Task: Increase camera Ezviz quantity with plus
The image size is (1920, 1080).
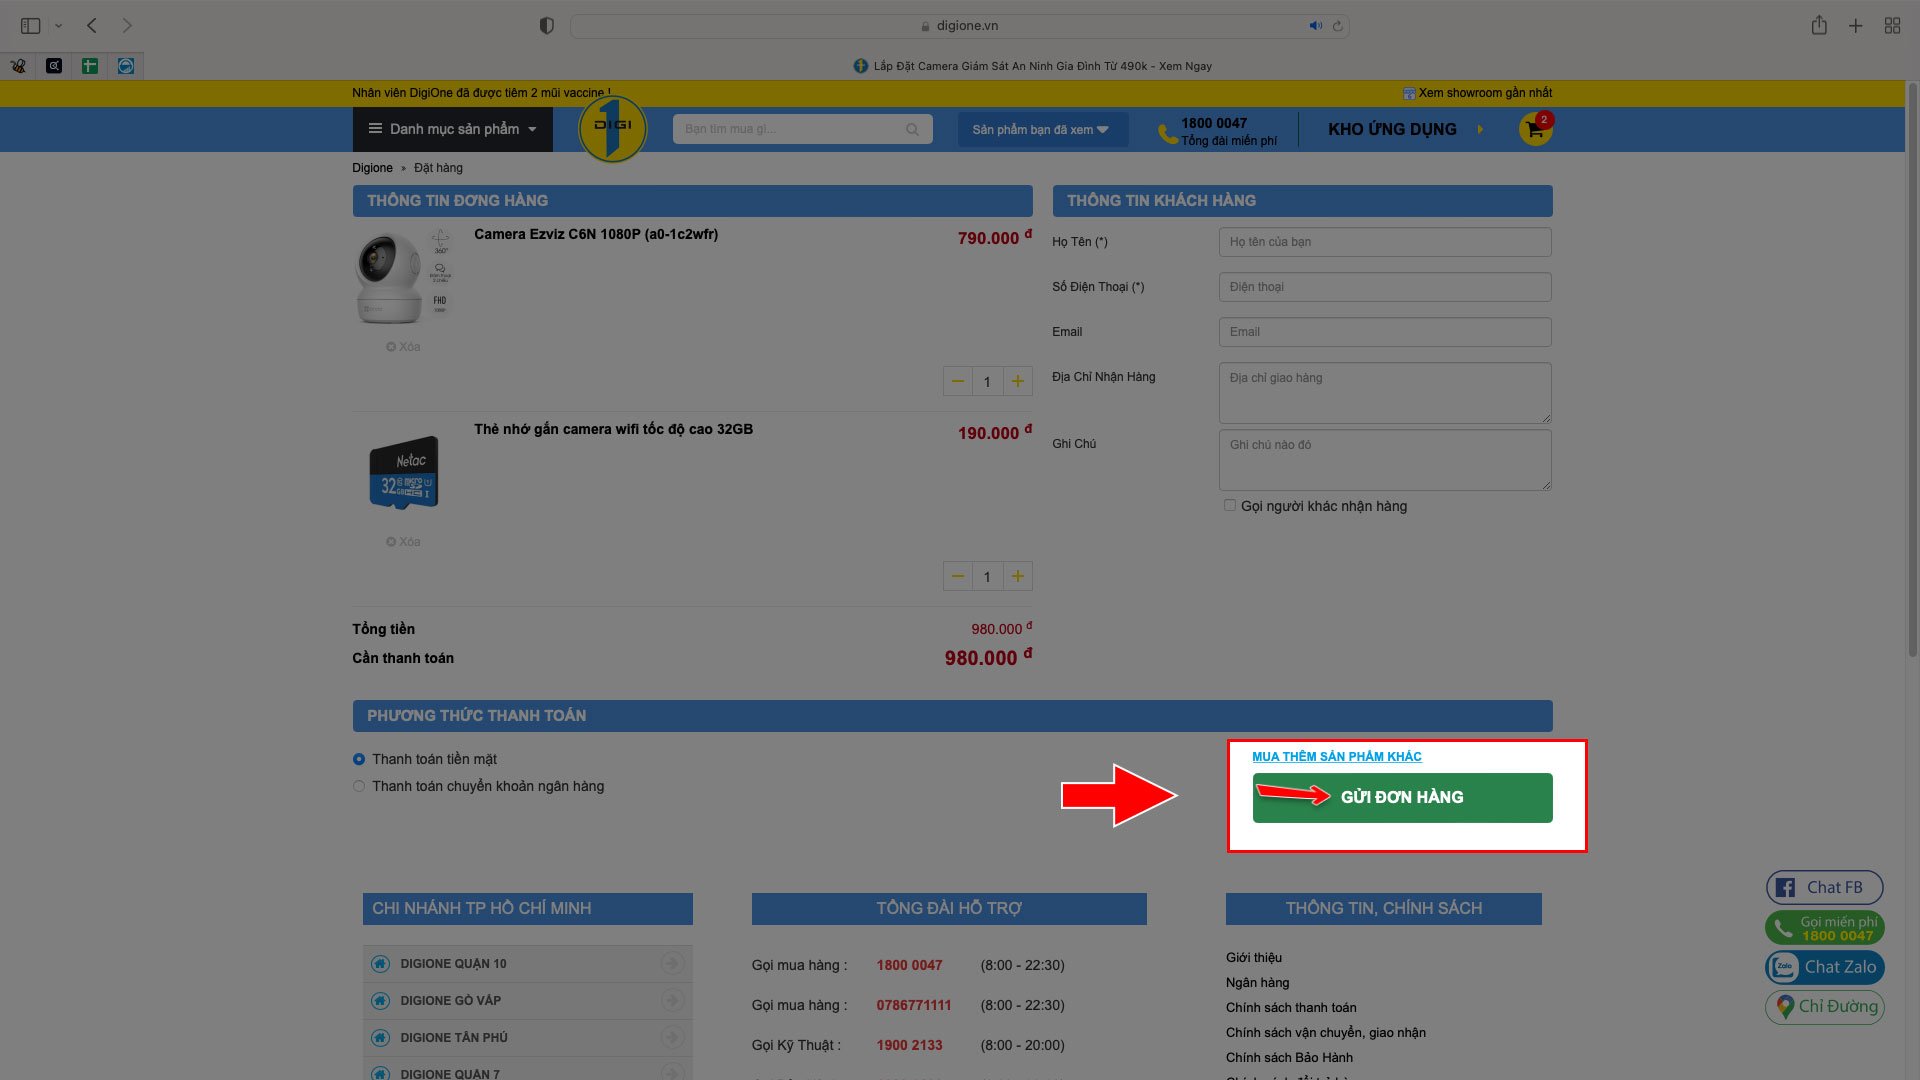Action: pyautogui.click(x=1017, y=381)
